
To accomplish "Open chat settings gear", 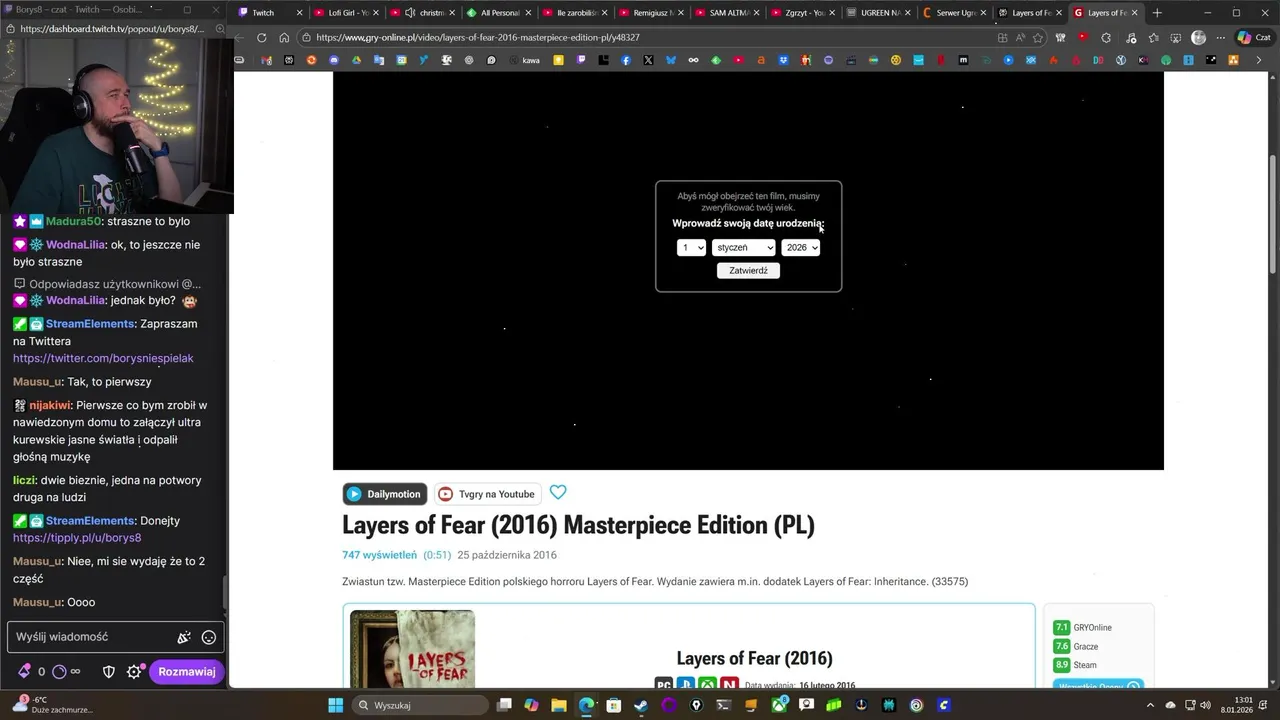I will pyautogui.click(x=134, y=672).
